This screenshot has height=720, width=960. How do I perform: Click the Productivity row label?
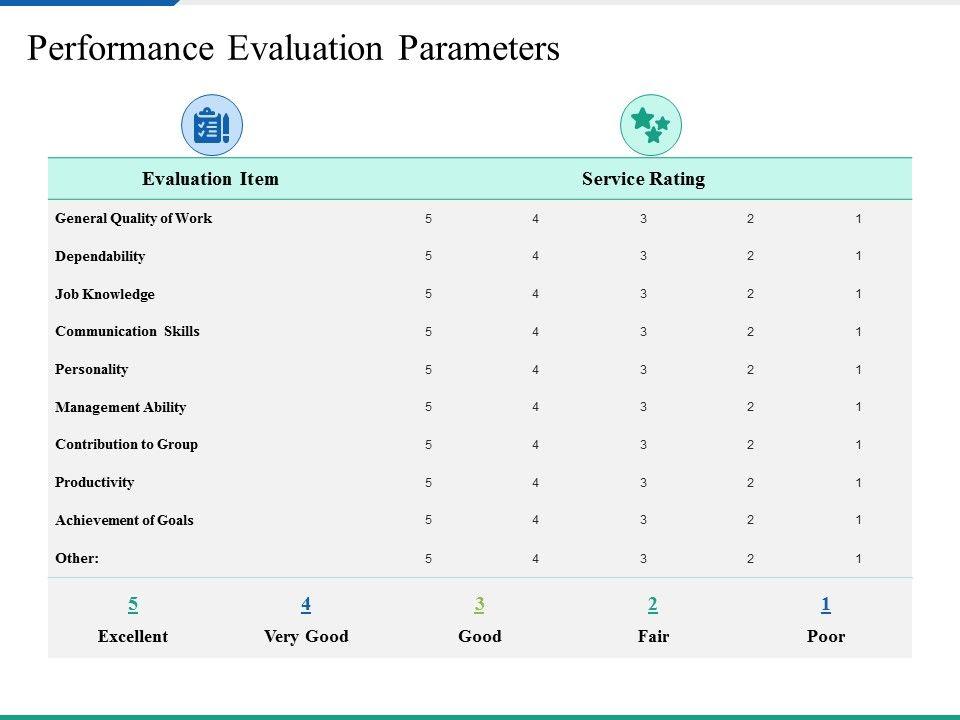pyautogui.click(x=94, y=482)
